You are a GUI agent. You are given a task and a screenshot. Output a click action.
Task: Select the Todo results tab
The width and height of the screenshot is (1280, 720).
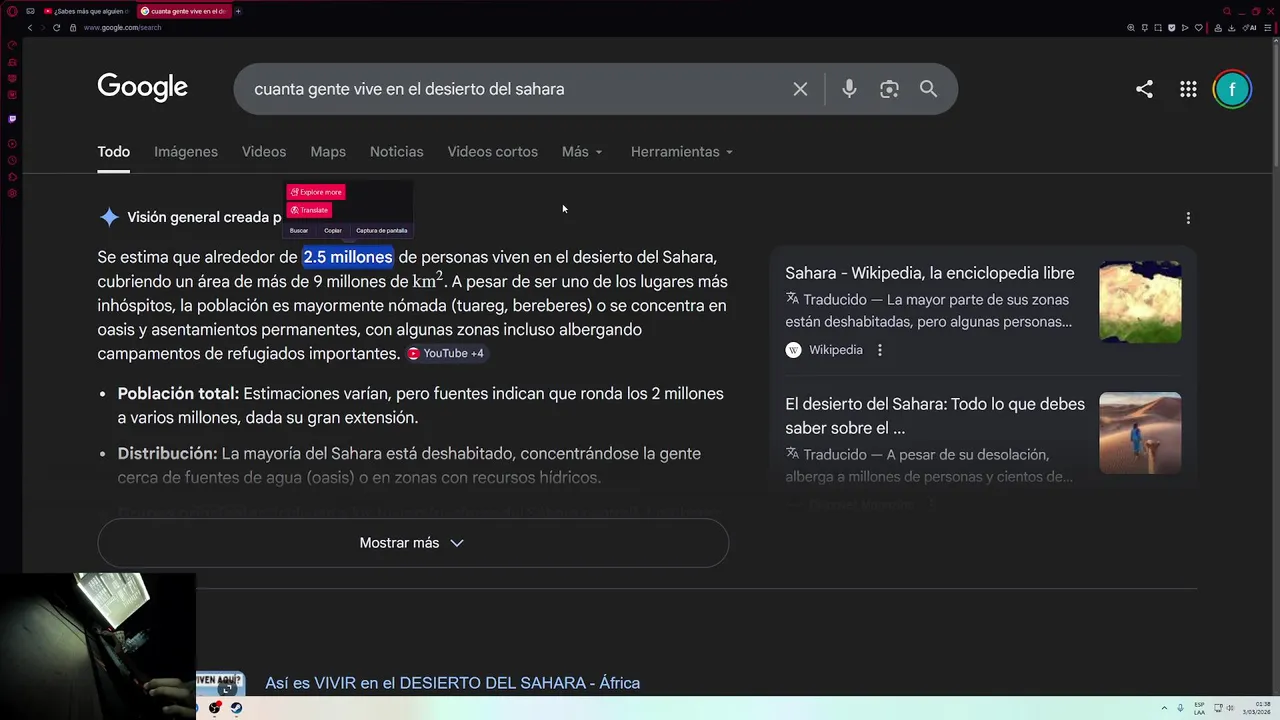[x=114, y=152]
